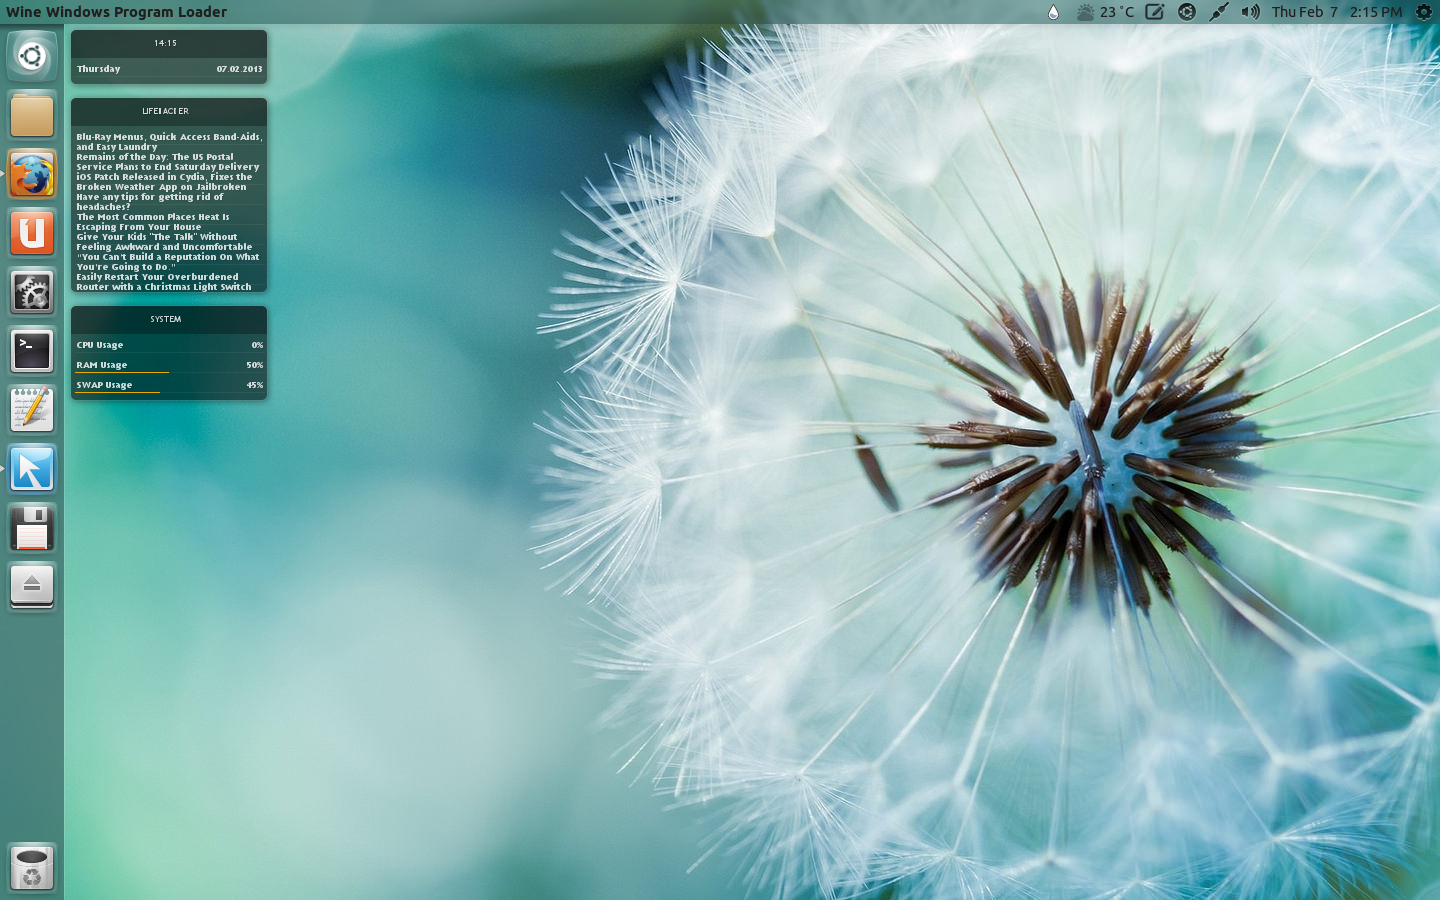Click the note-edit pencil indicator in panel

point(1154,12)
